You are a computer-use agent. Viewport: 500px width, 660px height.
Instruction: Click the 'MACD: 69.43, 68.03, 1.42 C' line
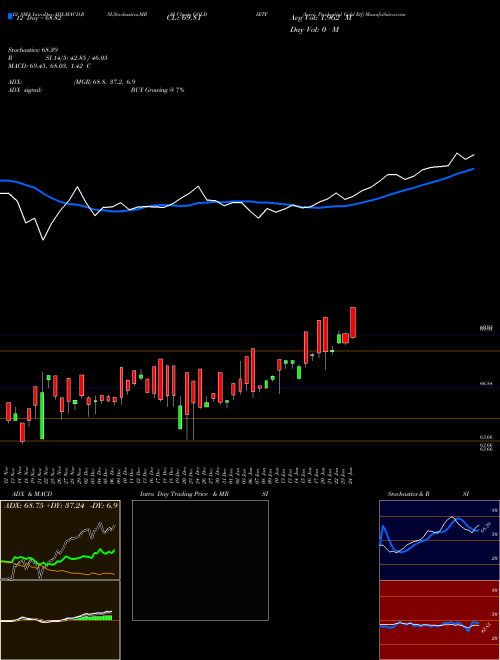(50, 66)
